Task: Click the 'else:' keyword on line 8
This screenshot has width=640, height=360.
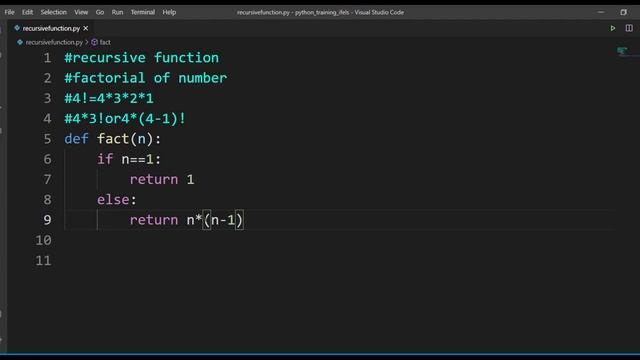Action: point(117,200)
